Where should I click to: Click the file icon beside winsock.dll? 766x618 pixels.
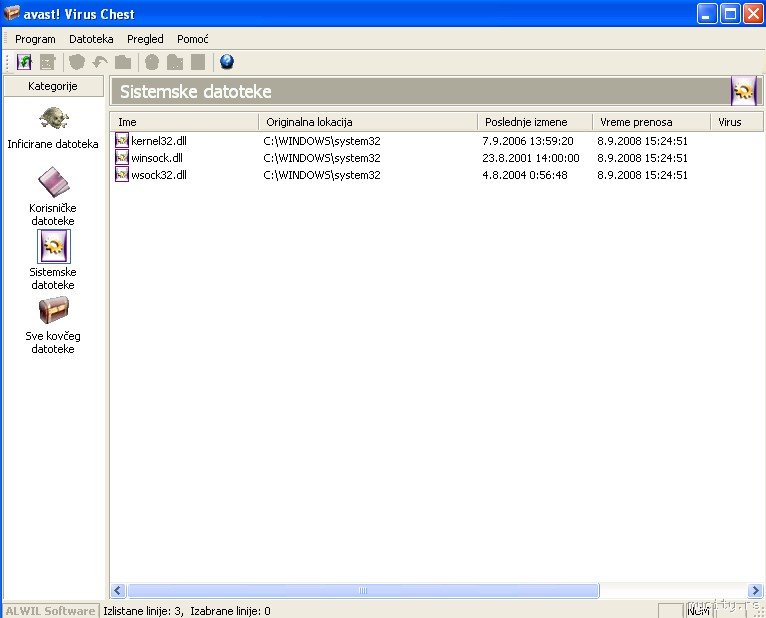122,157
